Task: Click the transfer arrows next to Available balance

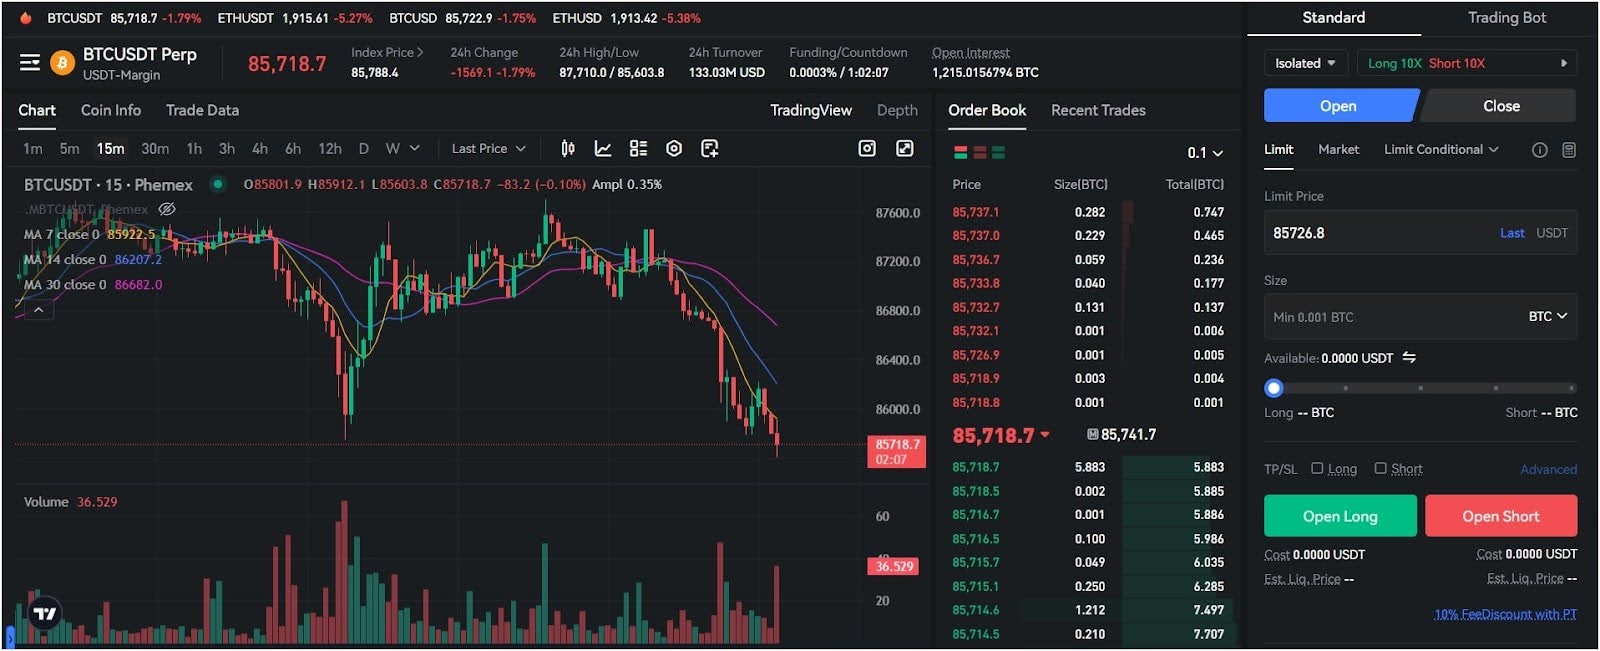Action: tap(1409, 357)
